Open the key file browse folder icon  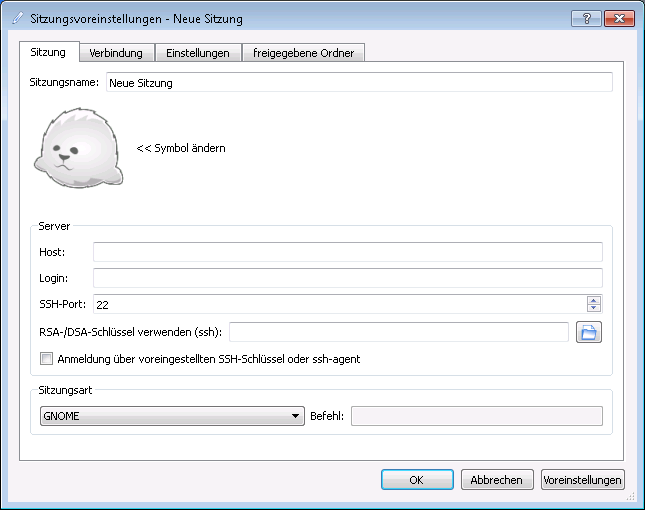tap(589, 333)
